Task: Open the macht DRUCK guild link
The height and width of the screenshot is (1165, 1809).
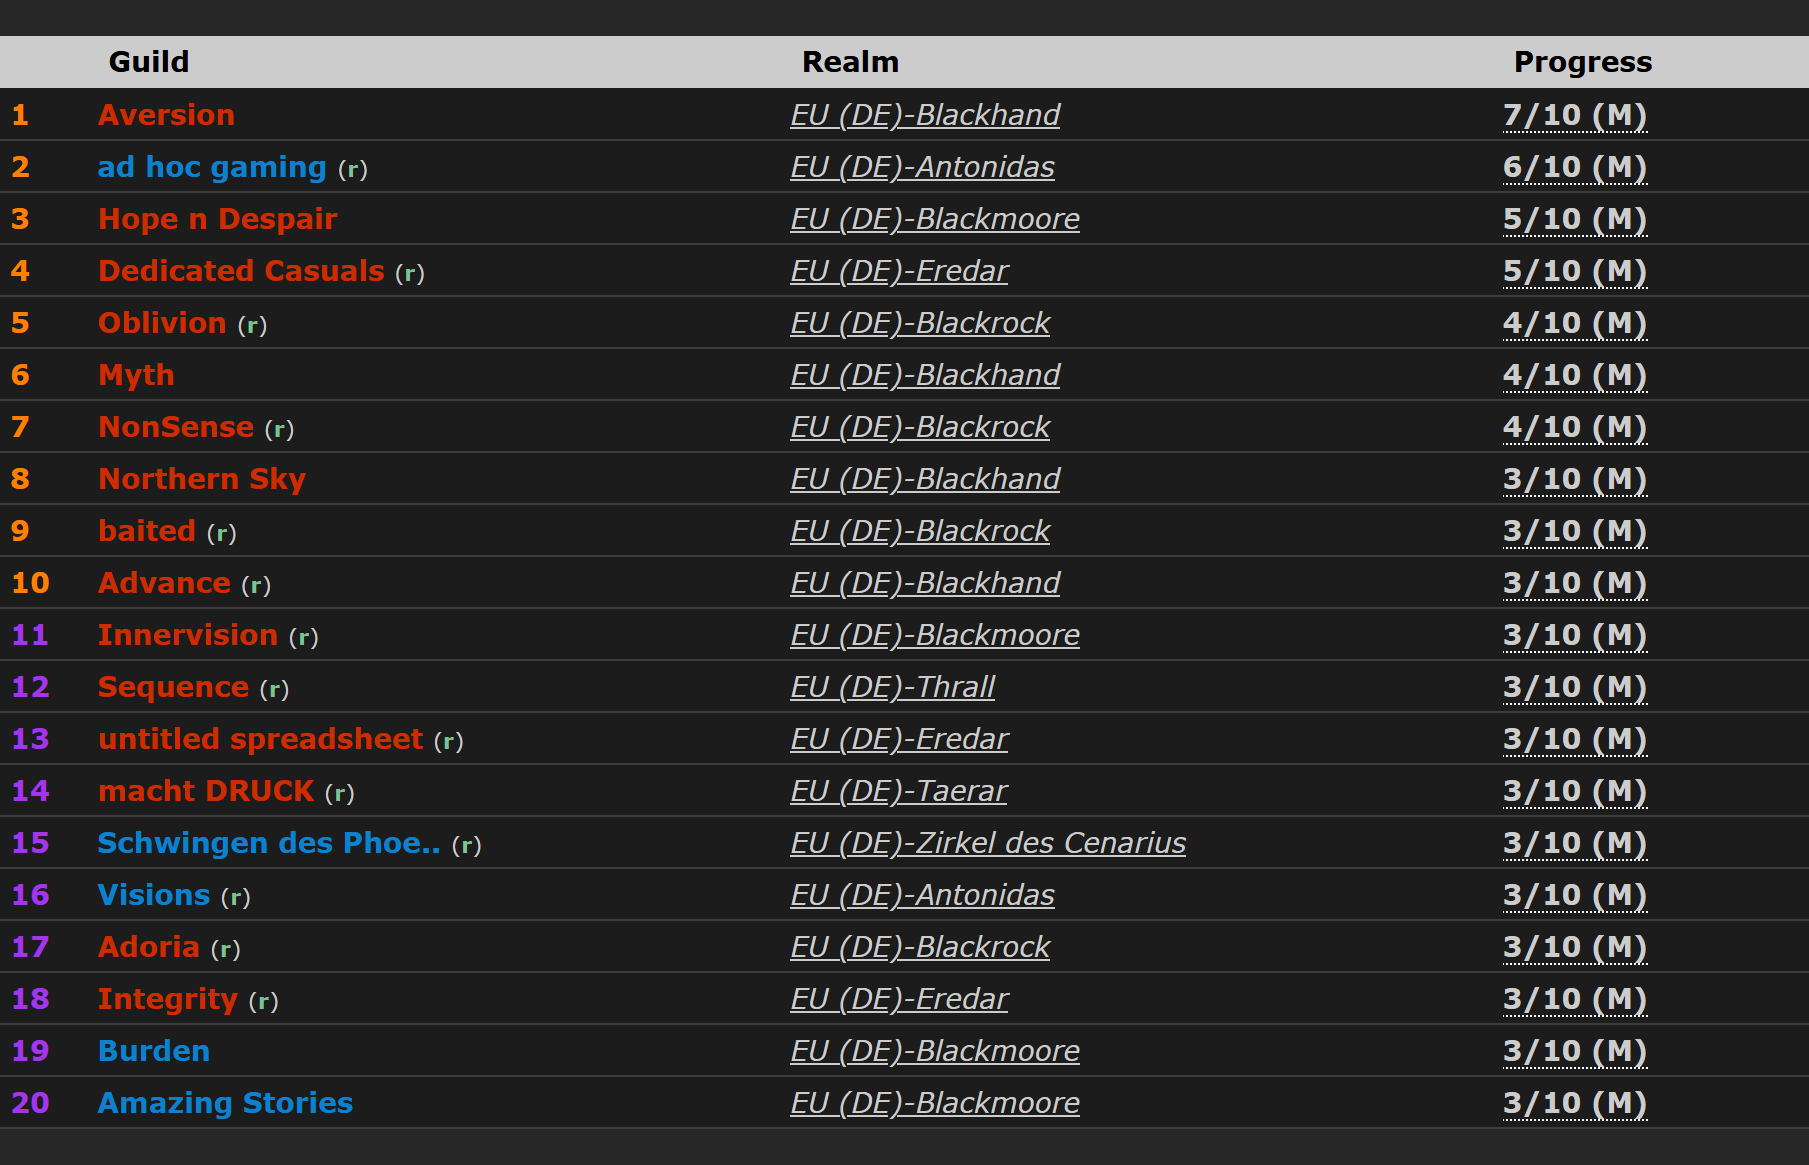Action: tap(206, 791)
